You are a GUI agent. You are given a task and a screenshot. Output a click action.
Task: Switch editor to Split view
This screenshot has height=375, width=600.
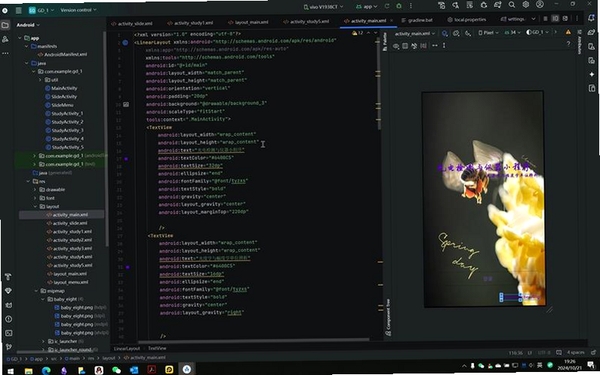[x=555, y=19]
